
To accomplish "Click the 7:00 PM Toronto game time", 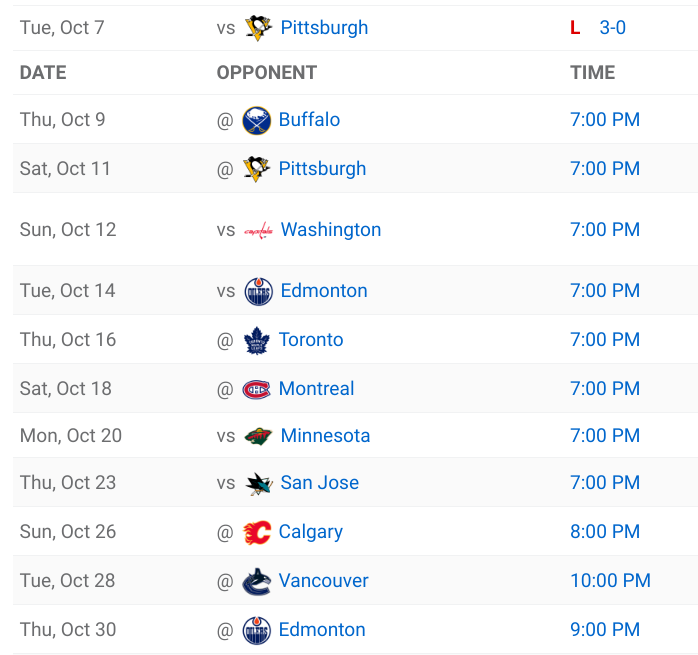I will 605,340.
